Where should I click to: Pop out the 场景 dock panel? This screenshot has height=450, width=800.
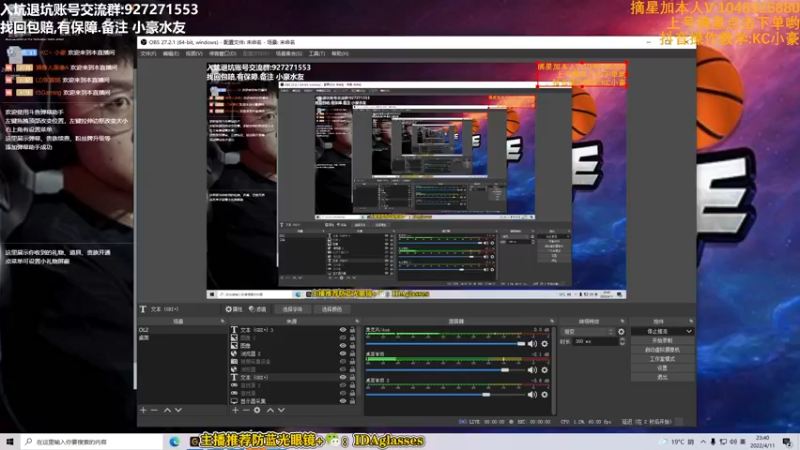pos(222,321)
